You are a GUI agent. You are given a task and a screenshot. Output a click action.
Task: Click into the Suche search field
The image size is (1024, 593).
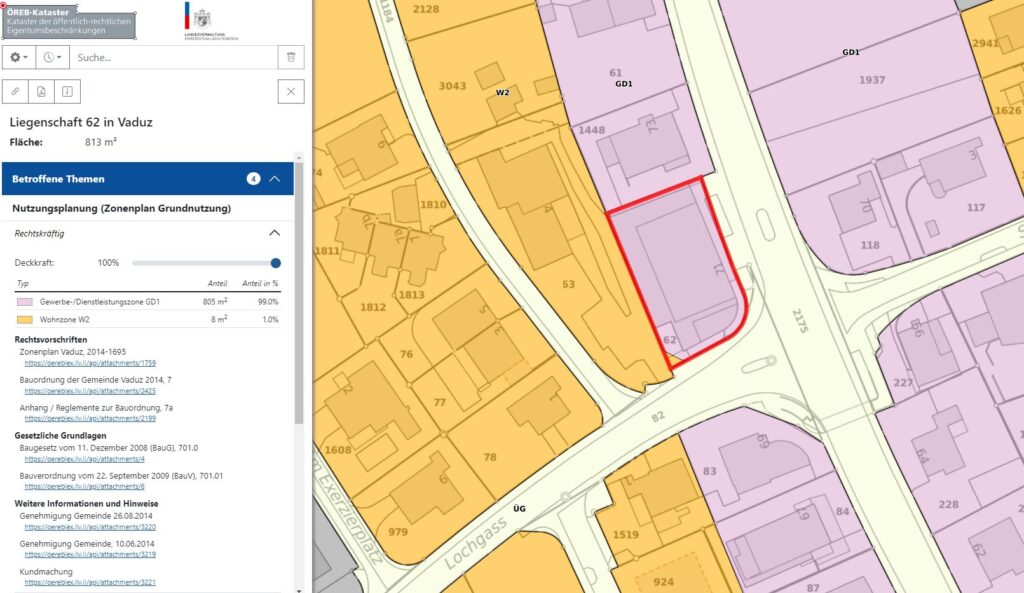pos(170,57)
